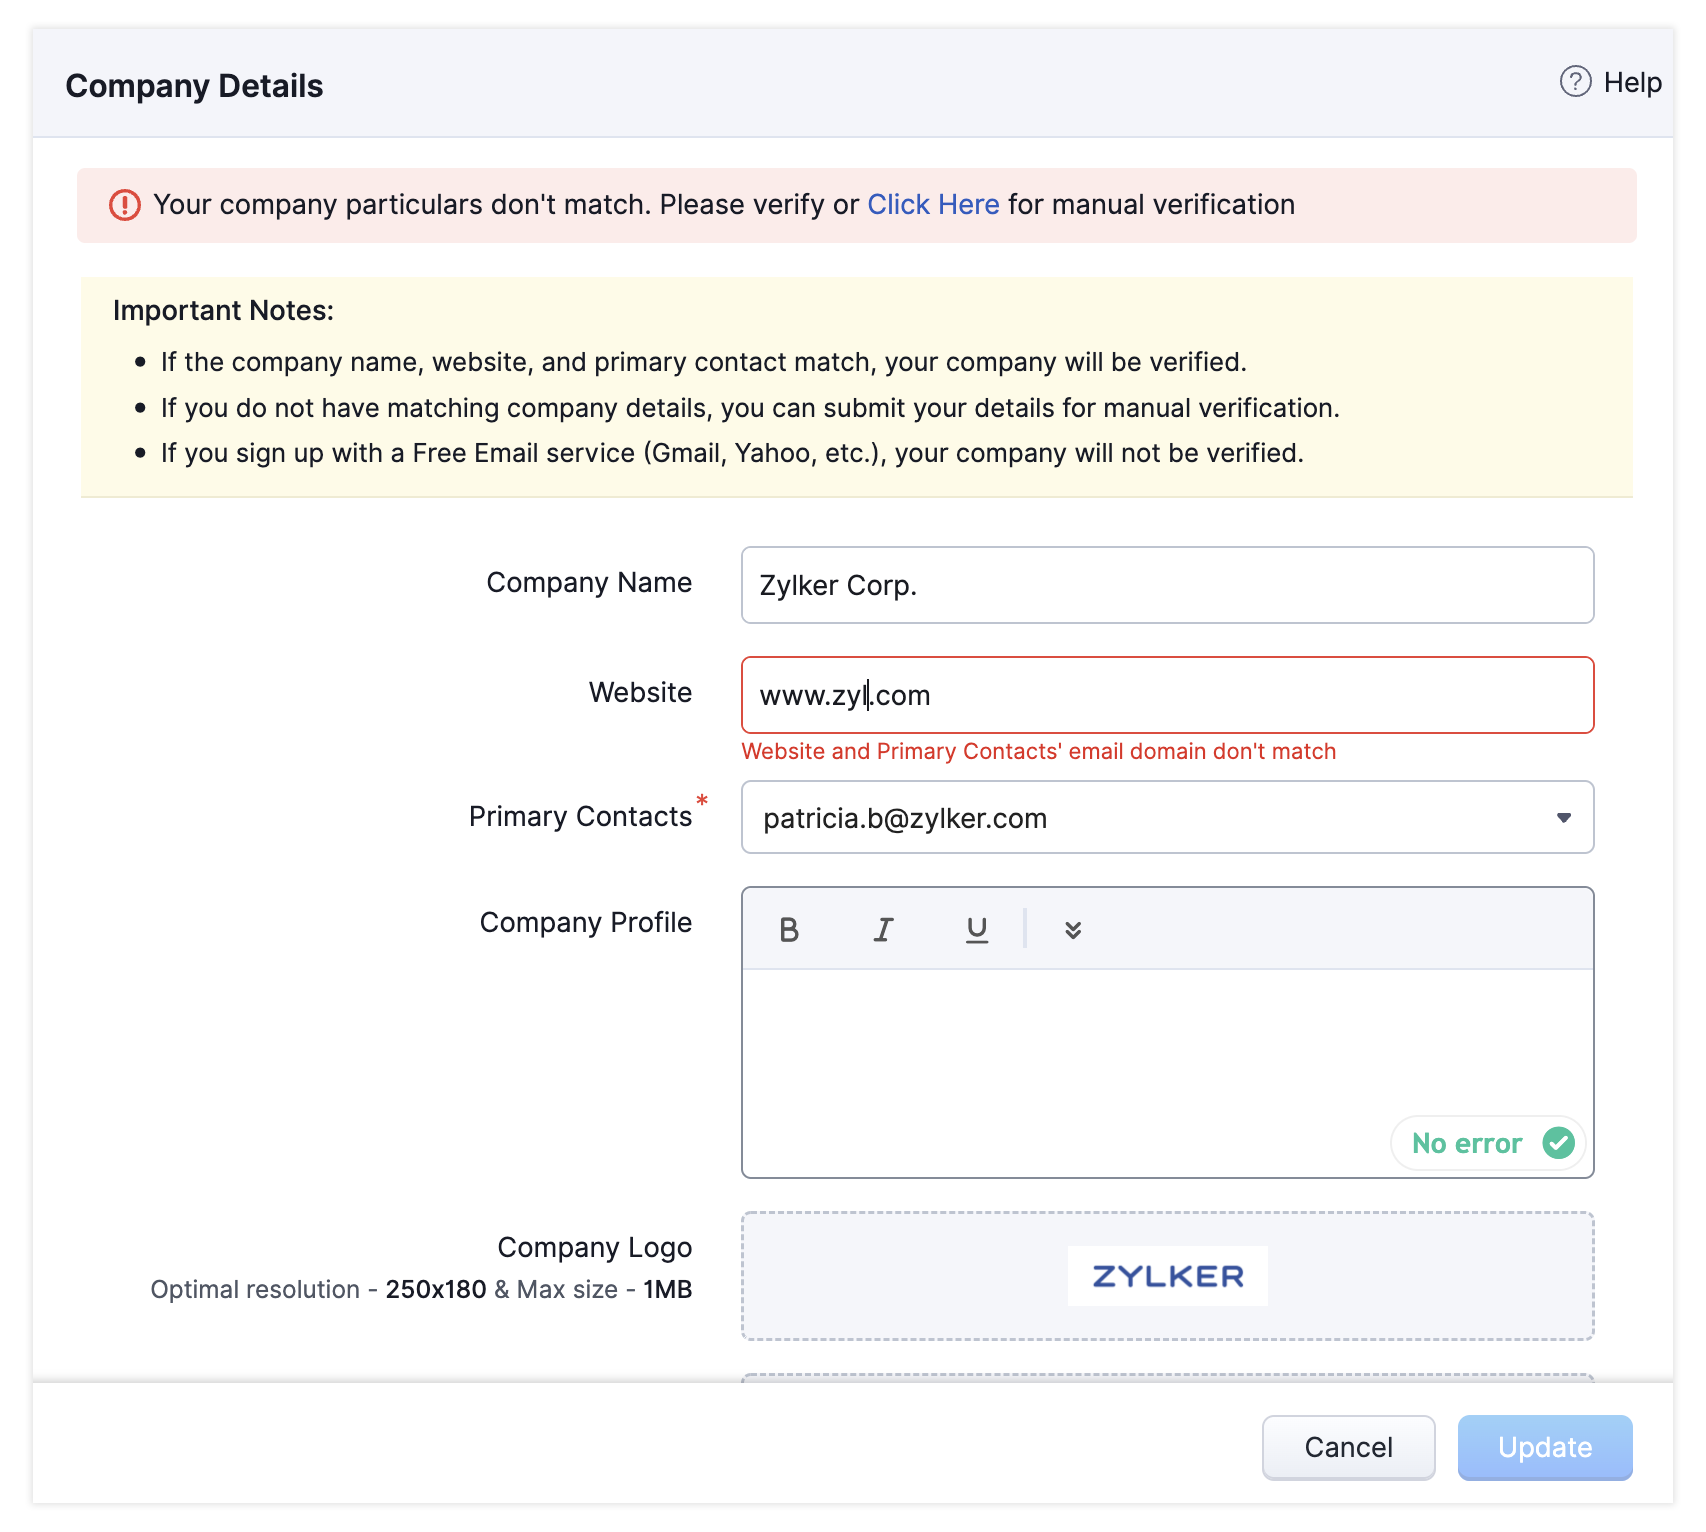The image size is (1706, 1532).
Task: Click the Primary Contacts field label
Action: (580, 817)
